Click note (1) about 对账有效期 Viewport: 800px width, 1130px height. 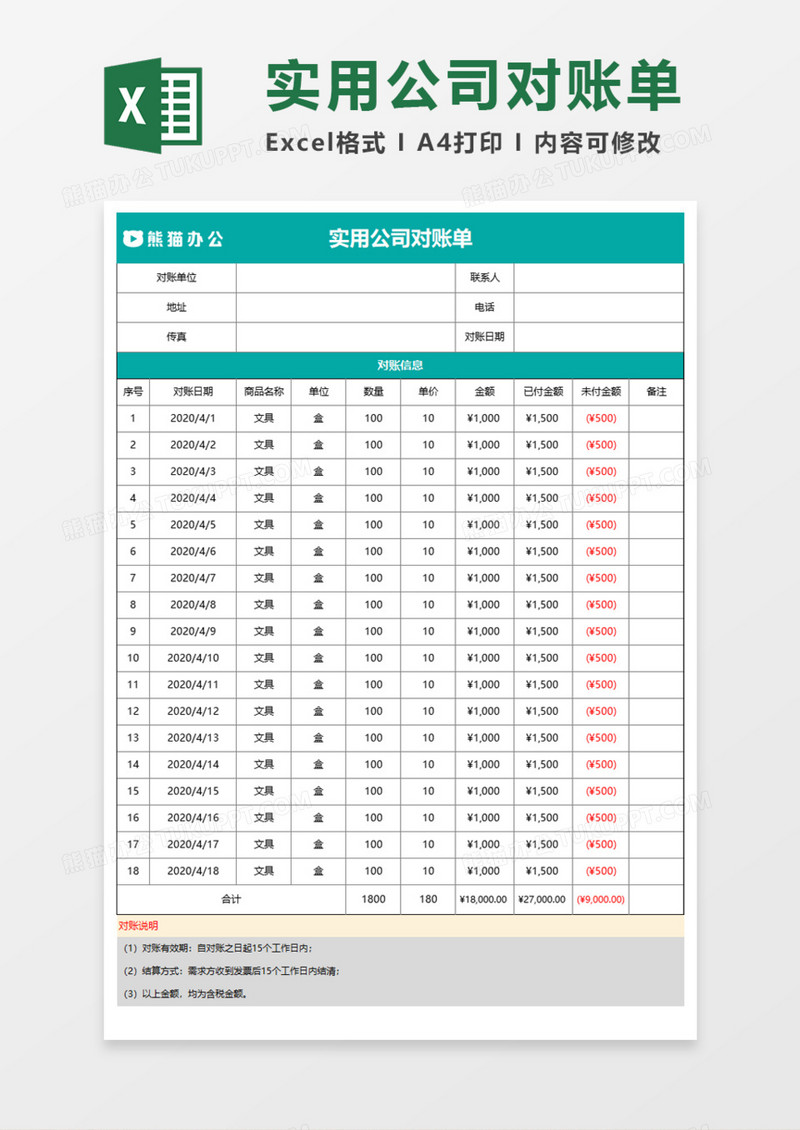click(x=218, y=948)
